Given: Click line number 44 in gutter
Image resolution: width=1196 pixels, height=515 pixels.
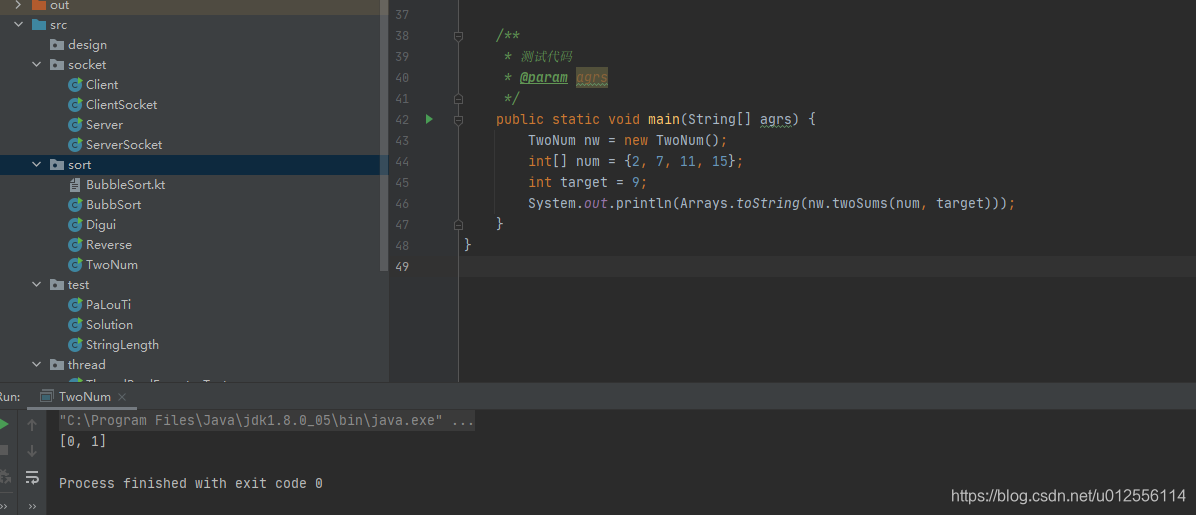Looking at the screenshot, I should (x=402, y=162).
